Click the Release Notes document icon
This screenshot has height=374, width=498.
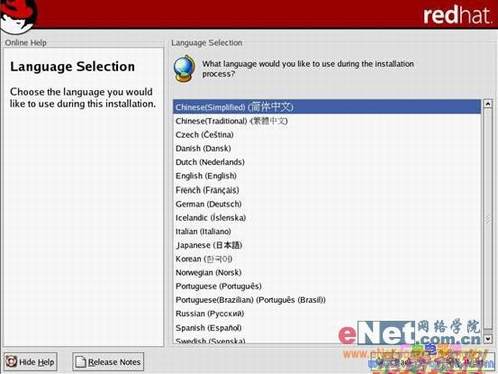(80, 362)
